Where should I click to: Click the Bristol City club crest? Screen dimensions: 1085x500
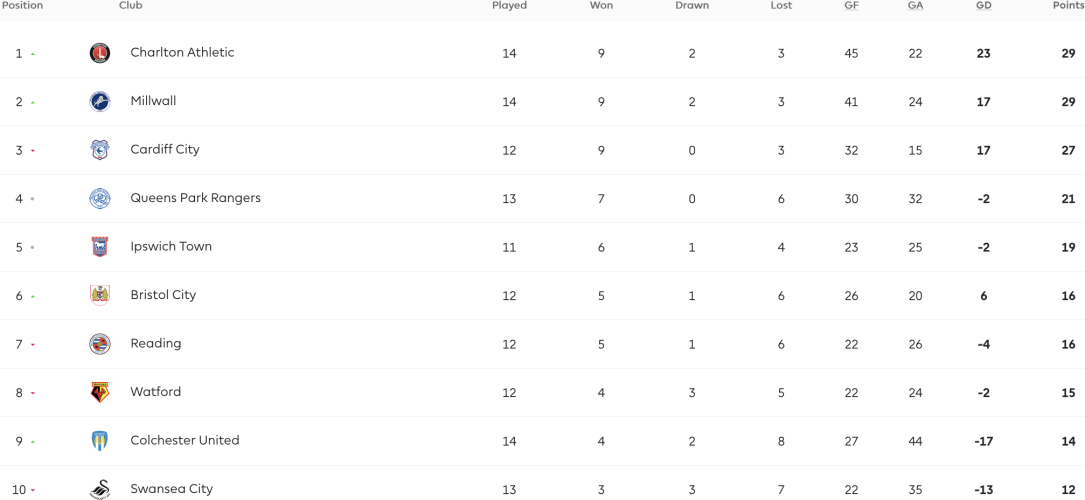pyautogui.click(x=100, y=295)
